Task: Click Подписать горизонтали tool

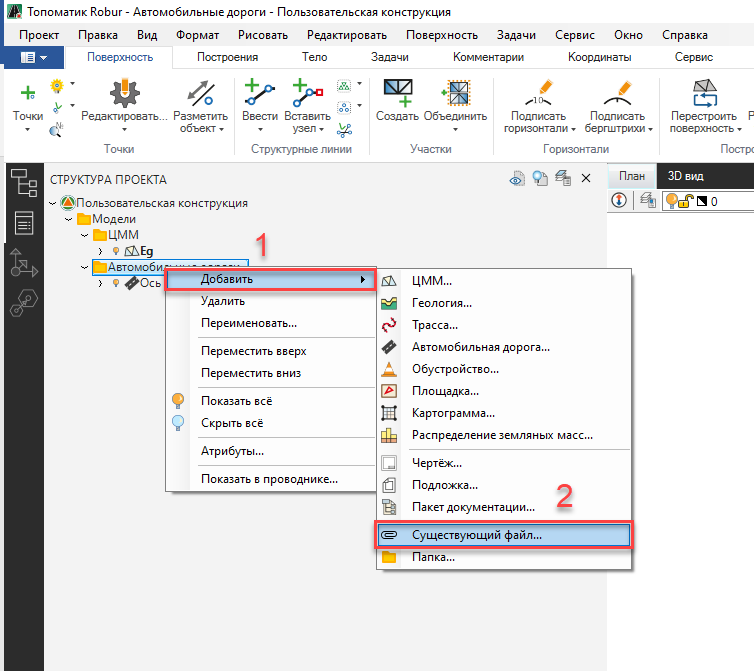Action: click(x=539, y=94)
